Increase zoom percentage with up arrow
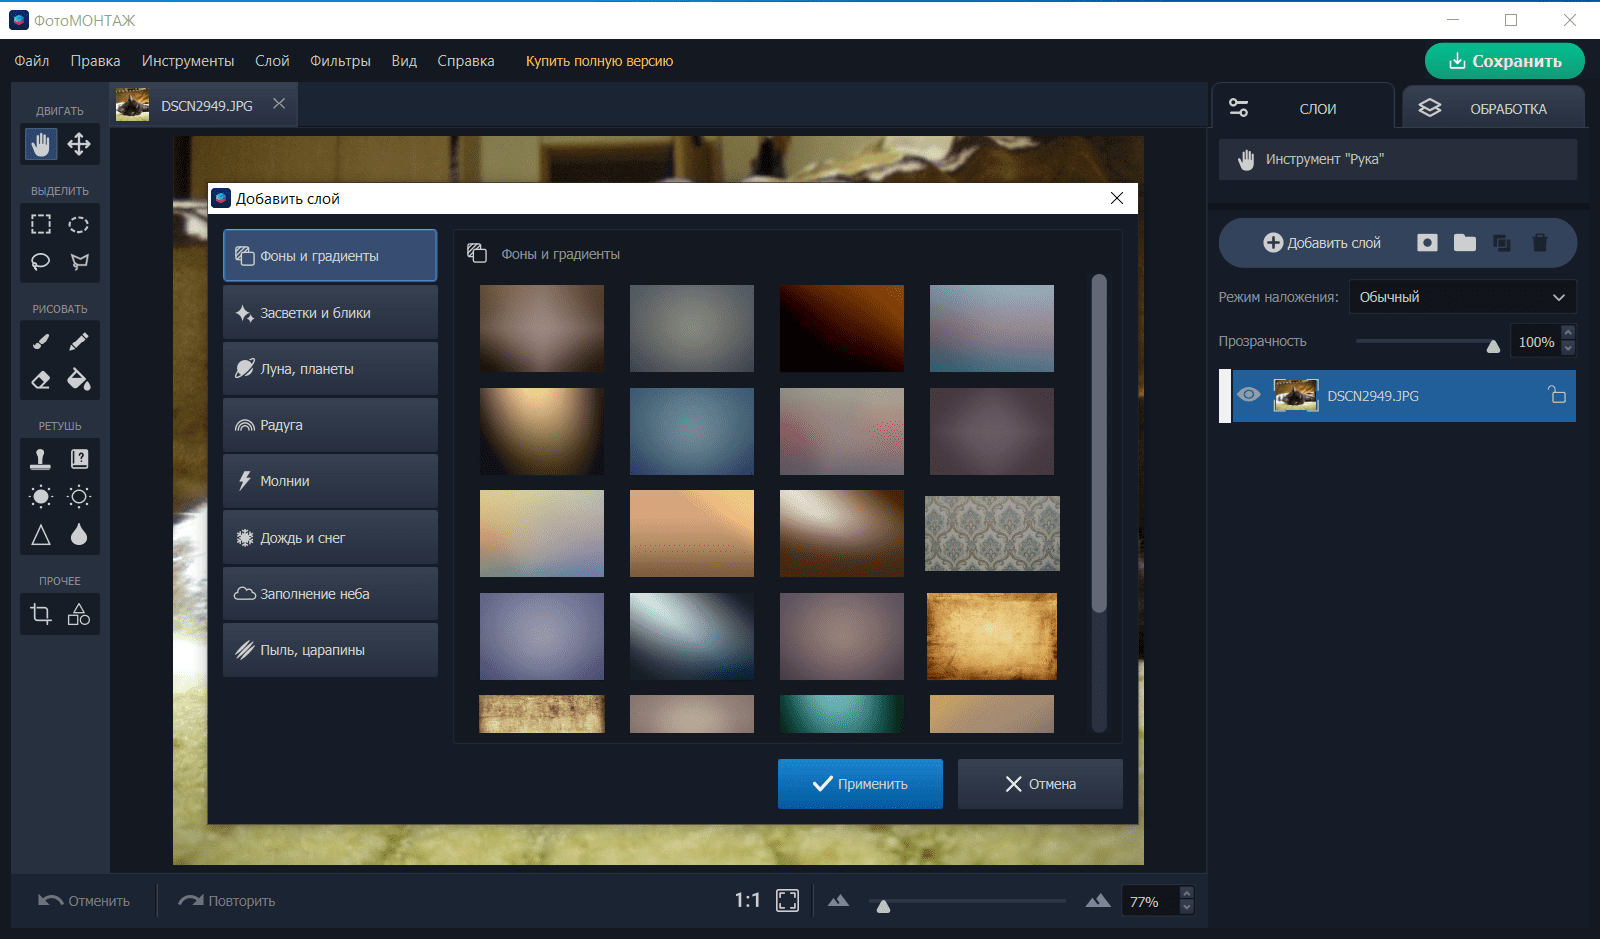1600x939 pixels. [x=1187, y=893]
